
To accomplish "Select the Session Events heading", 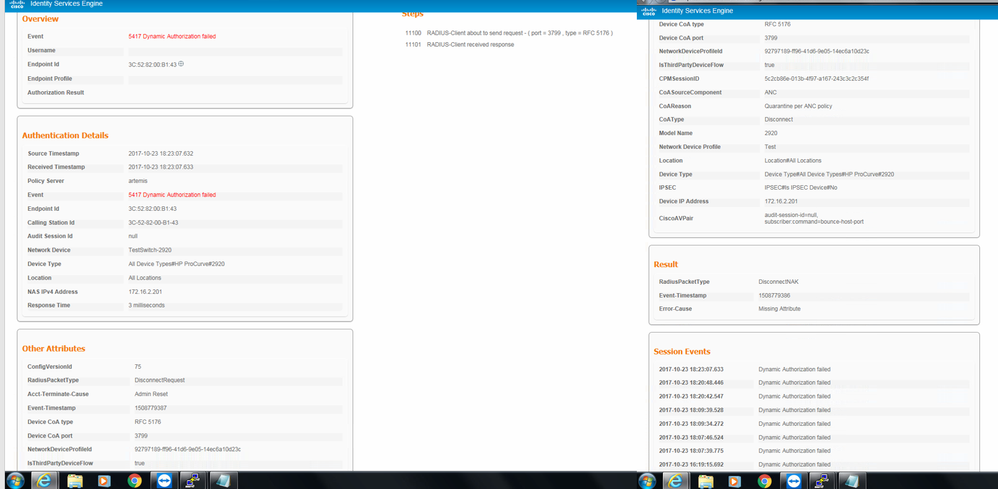I will [682, 351].
